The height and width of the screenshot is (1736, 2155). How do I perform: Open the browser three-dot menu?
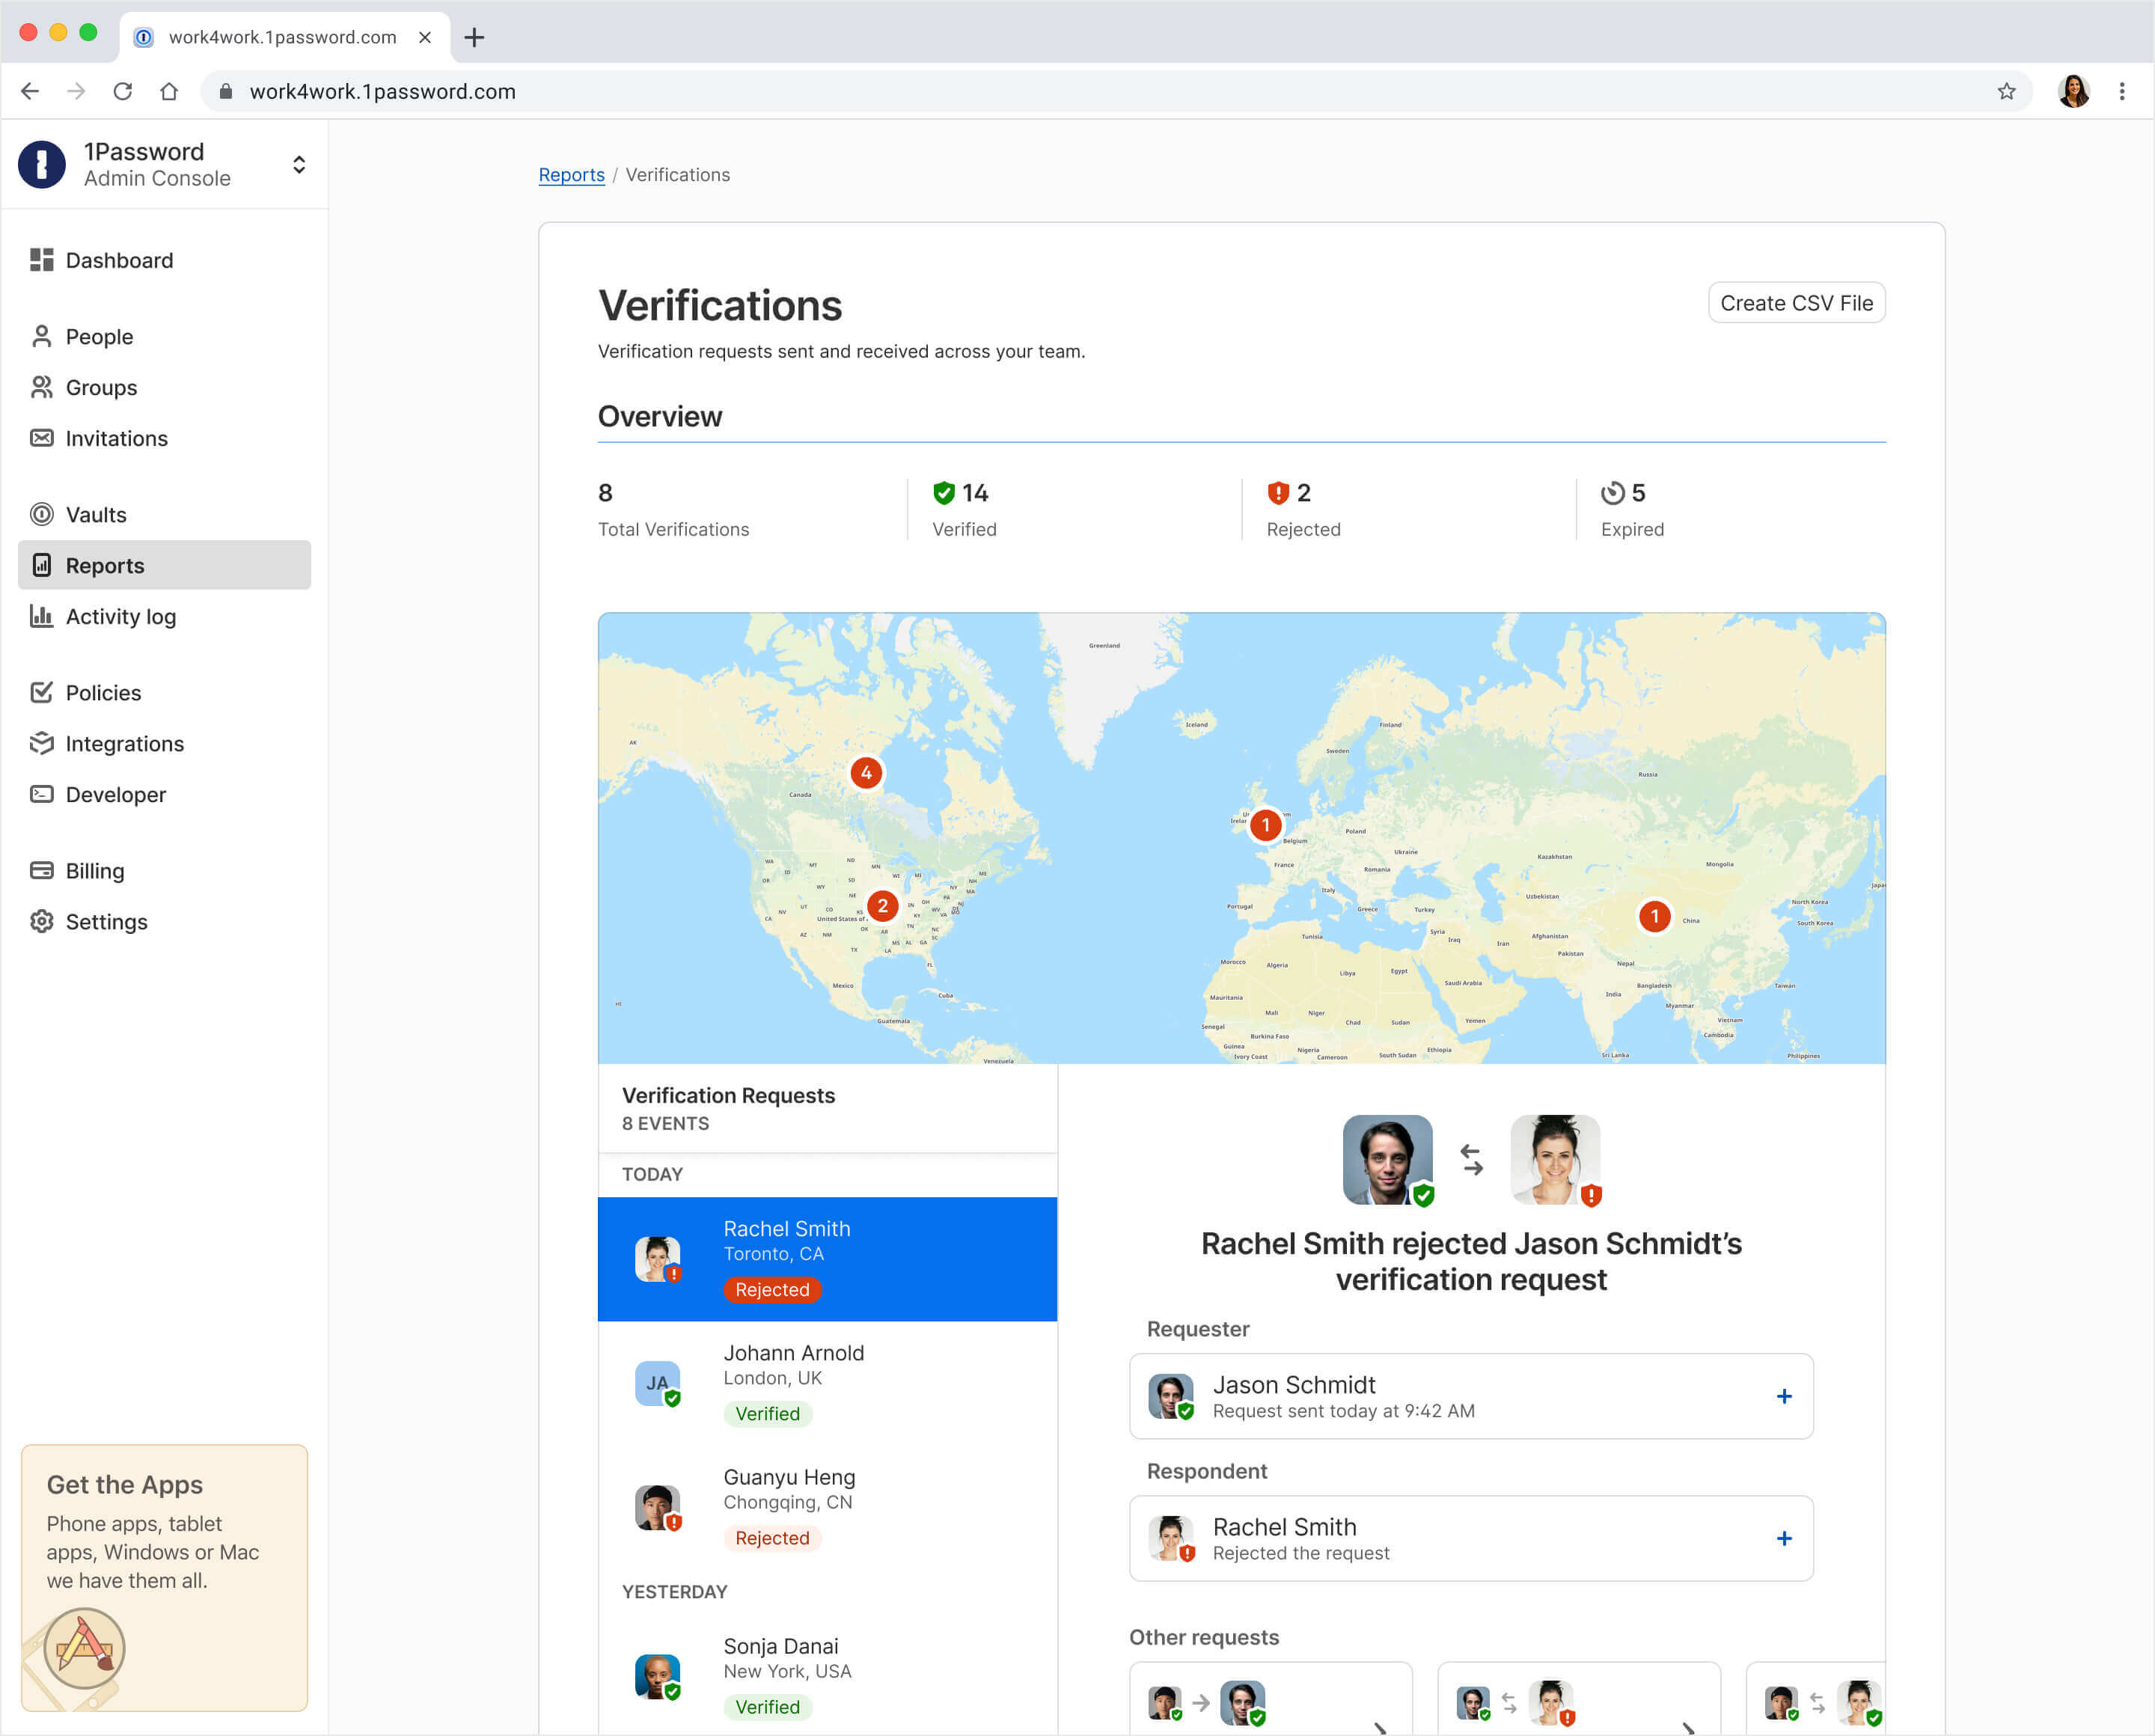[x=2122, y=91]
